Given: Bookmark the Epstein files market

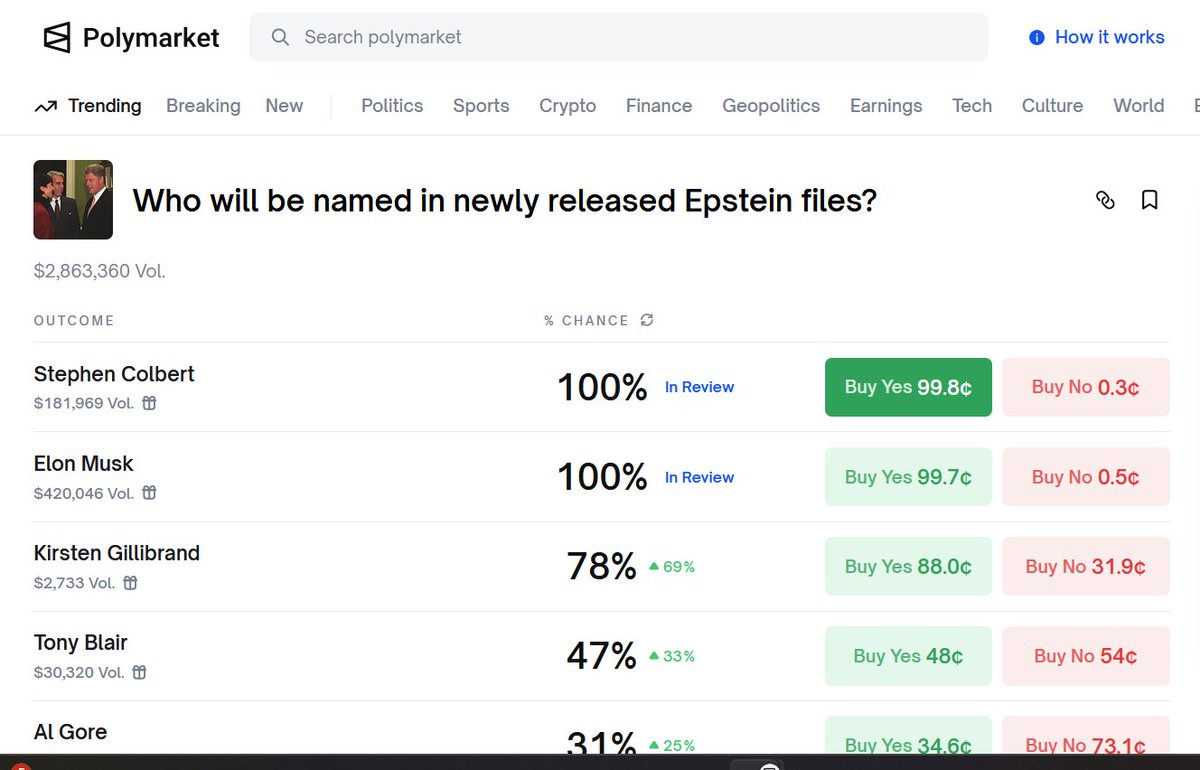Looking at the screenshot, I should point(1150,200).
